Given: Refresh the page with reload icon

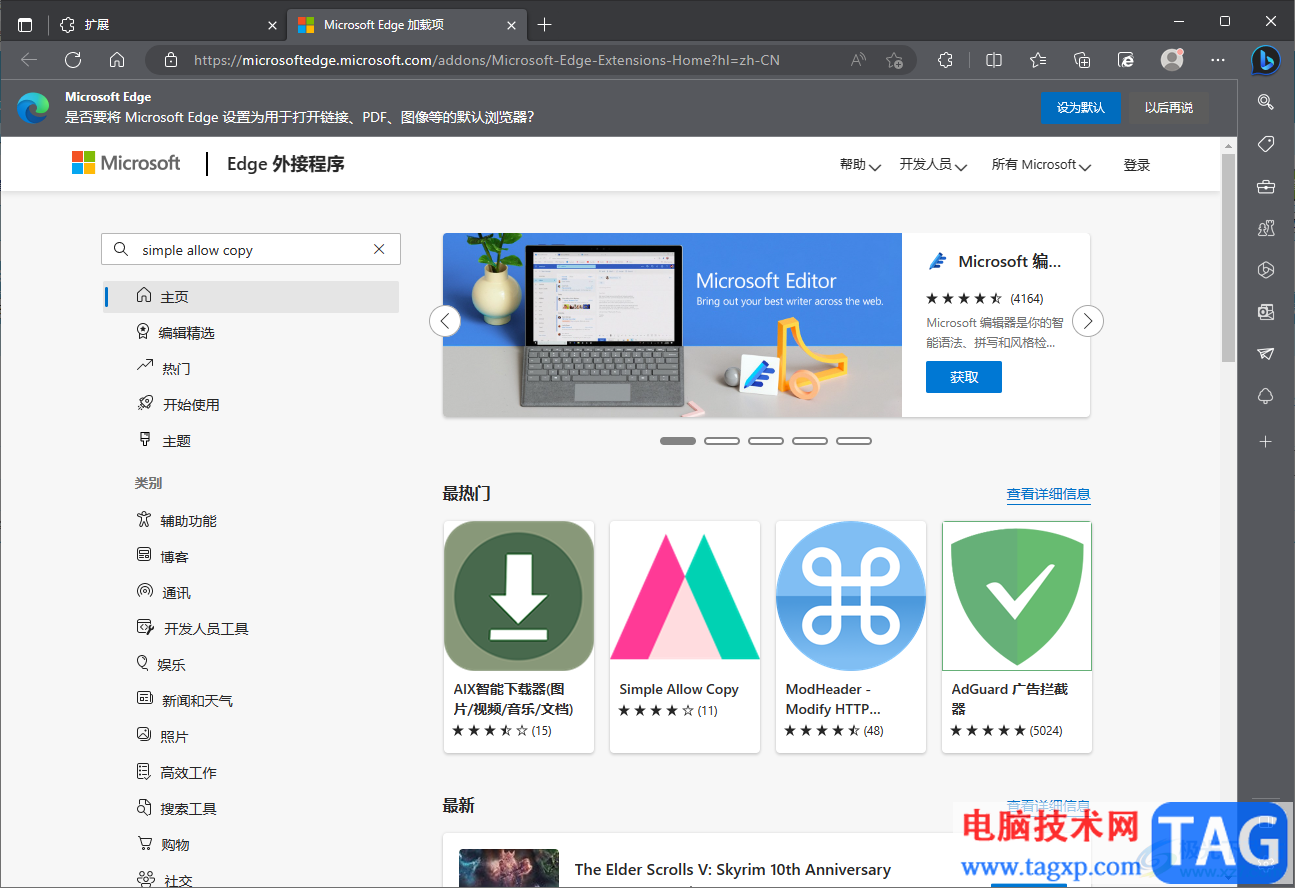Looking at the screenshot, I should tap(73, 60).
